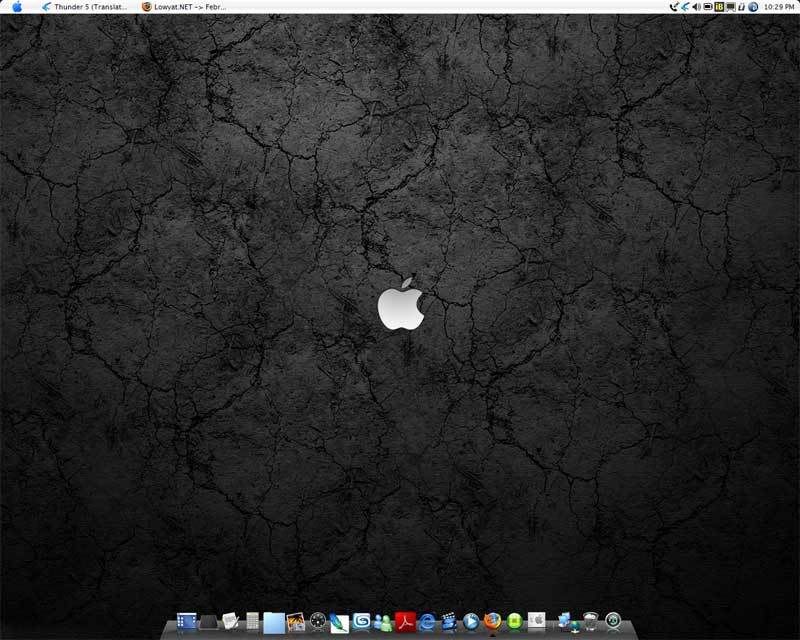The width and height of the screenshot is (800, 640).
Task: Click the clock showing 10:29 PM
Action: [778, 6]
